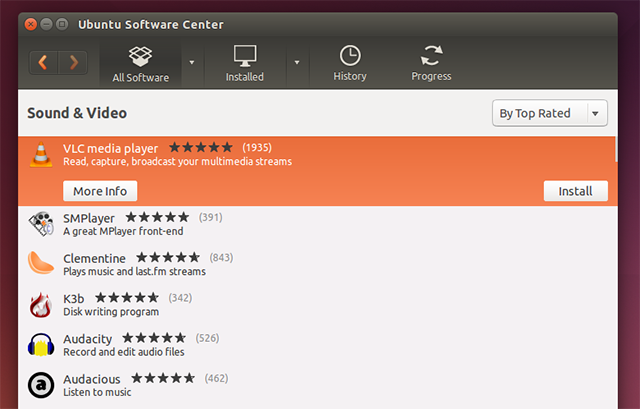Click 'A great MPlayer front-end' description
Viewport: 640px width, 409px height.
[123, 231]
